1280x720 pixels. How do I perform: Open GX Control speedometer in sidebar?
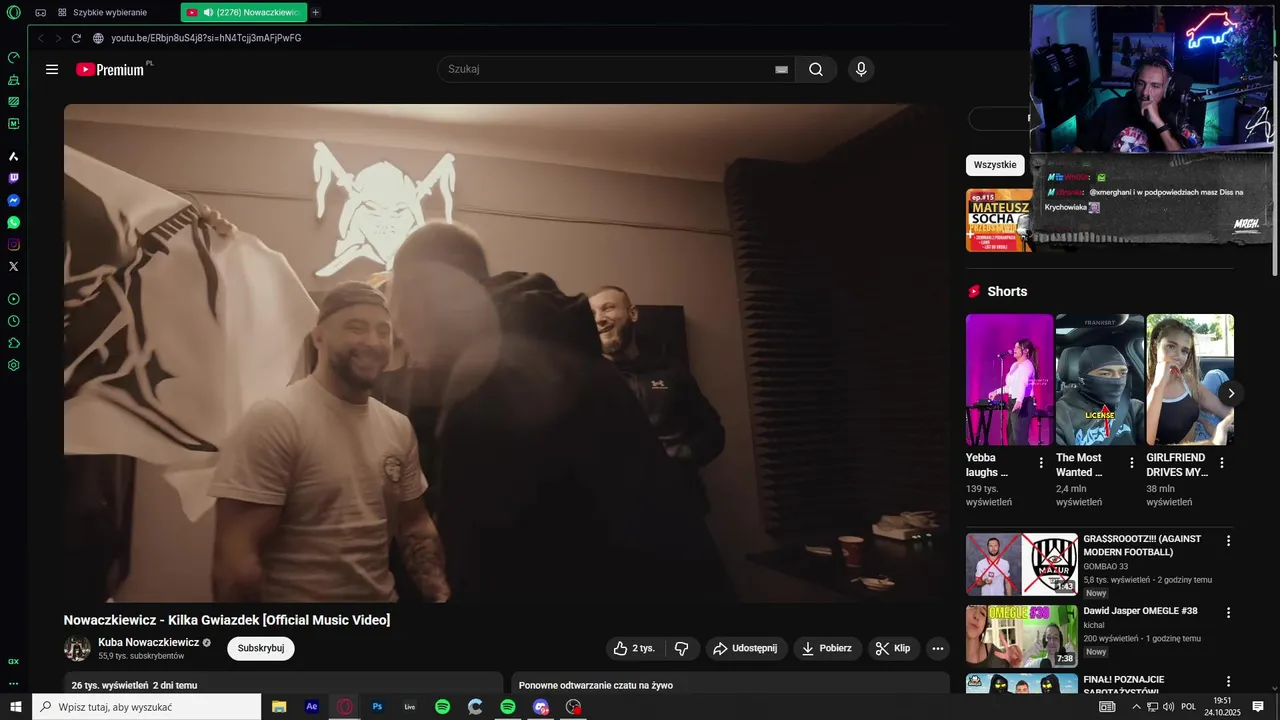coord(14,57)
